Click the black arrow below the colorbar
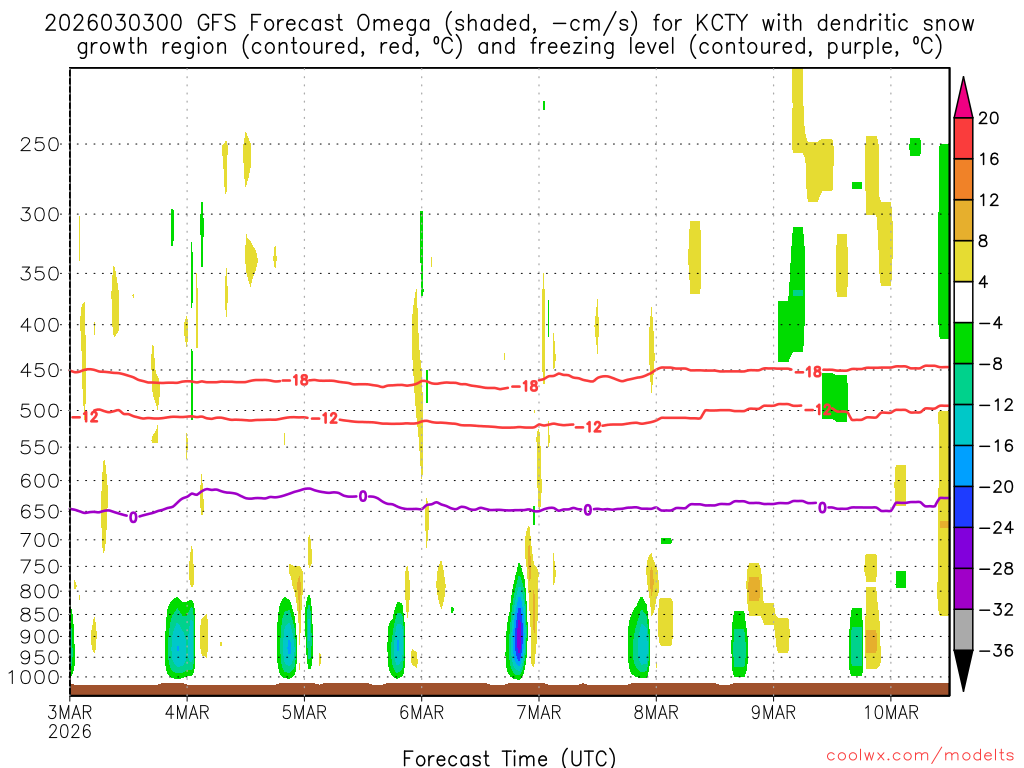Image resolution: width=1024 pixels, height=768 pixels. pos(963,671)
